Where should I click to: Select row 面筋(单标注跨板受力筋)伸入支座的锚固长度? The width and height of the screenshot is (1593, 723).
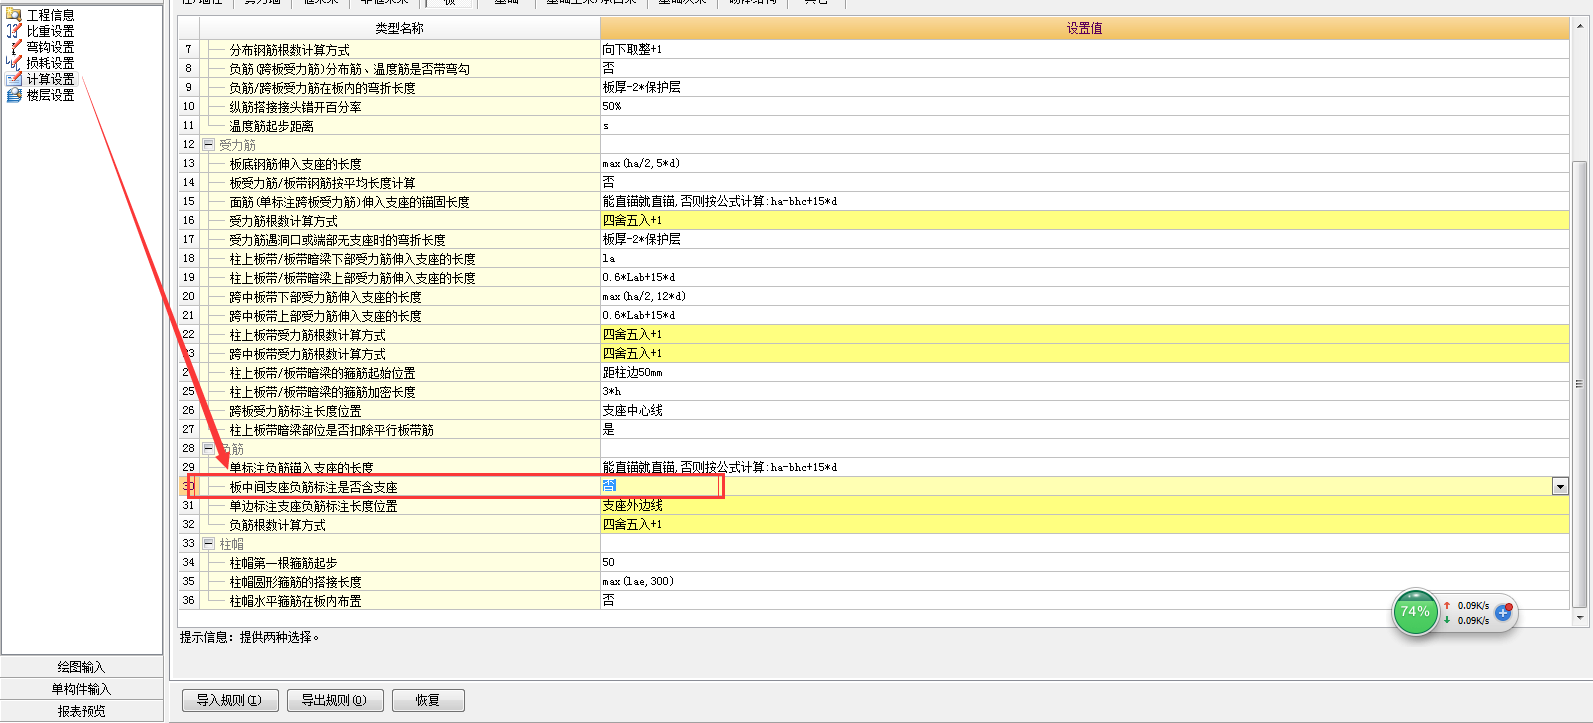coord(349,201)
